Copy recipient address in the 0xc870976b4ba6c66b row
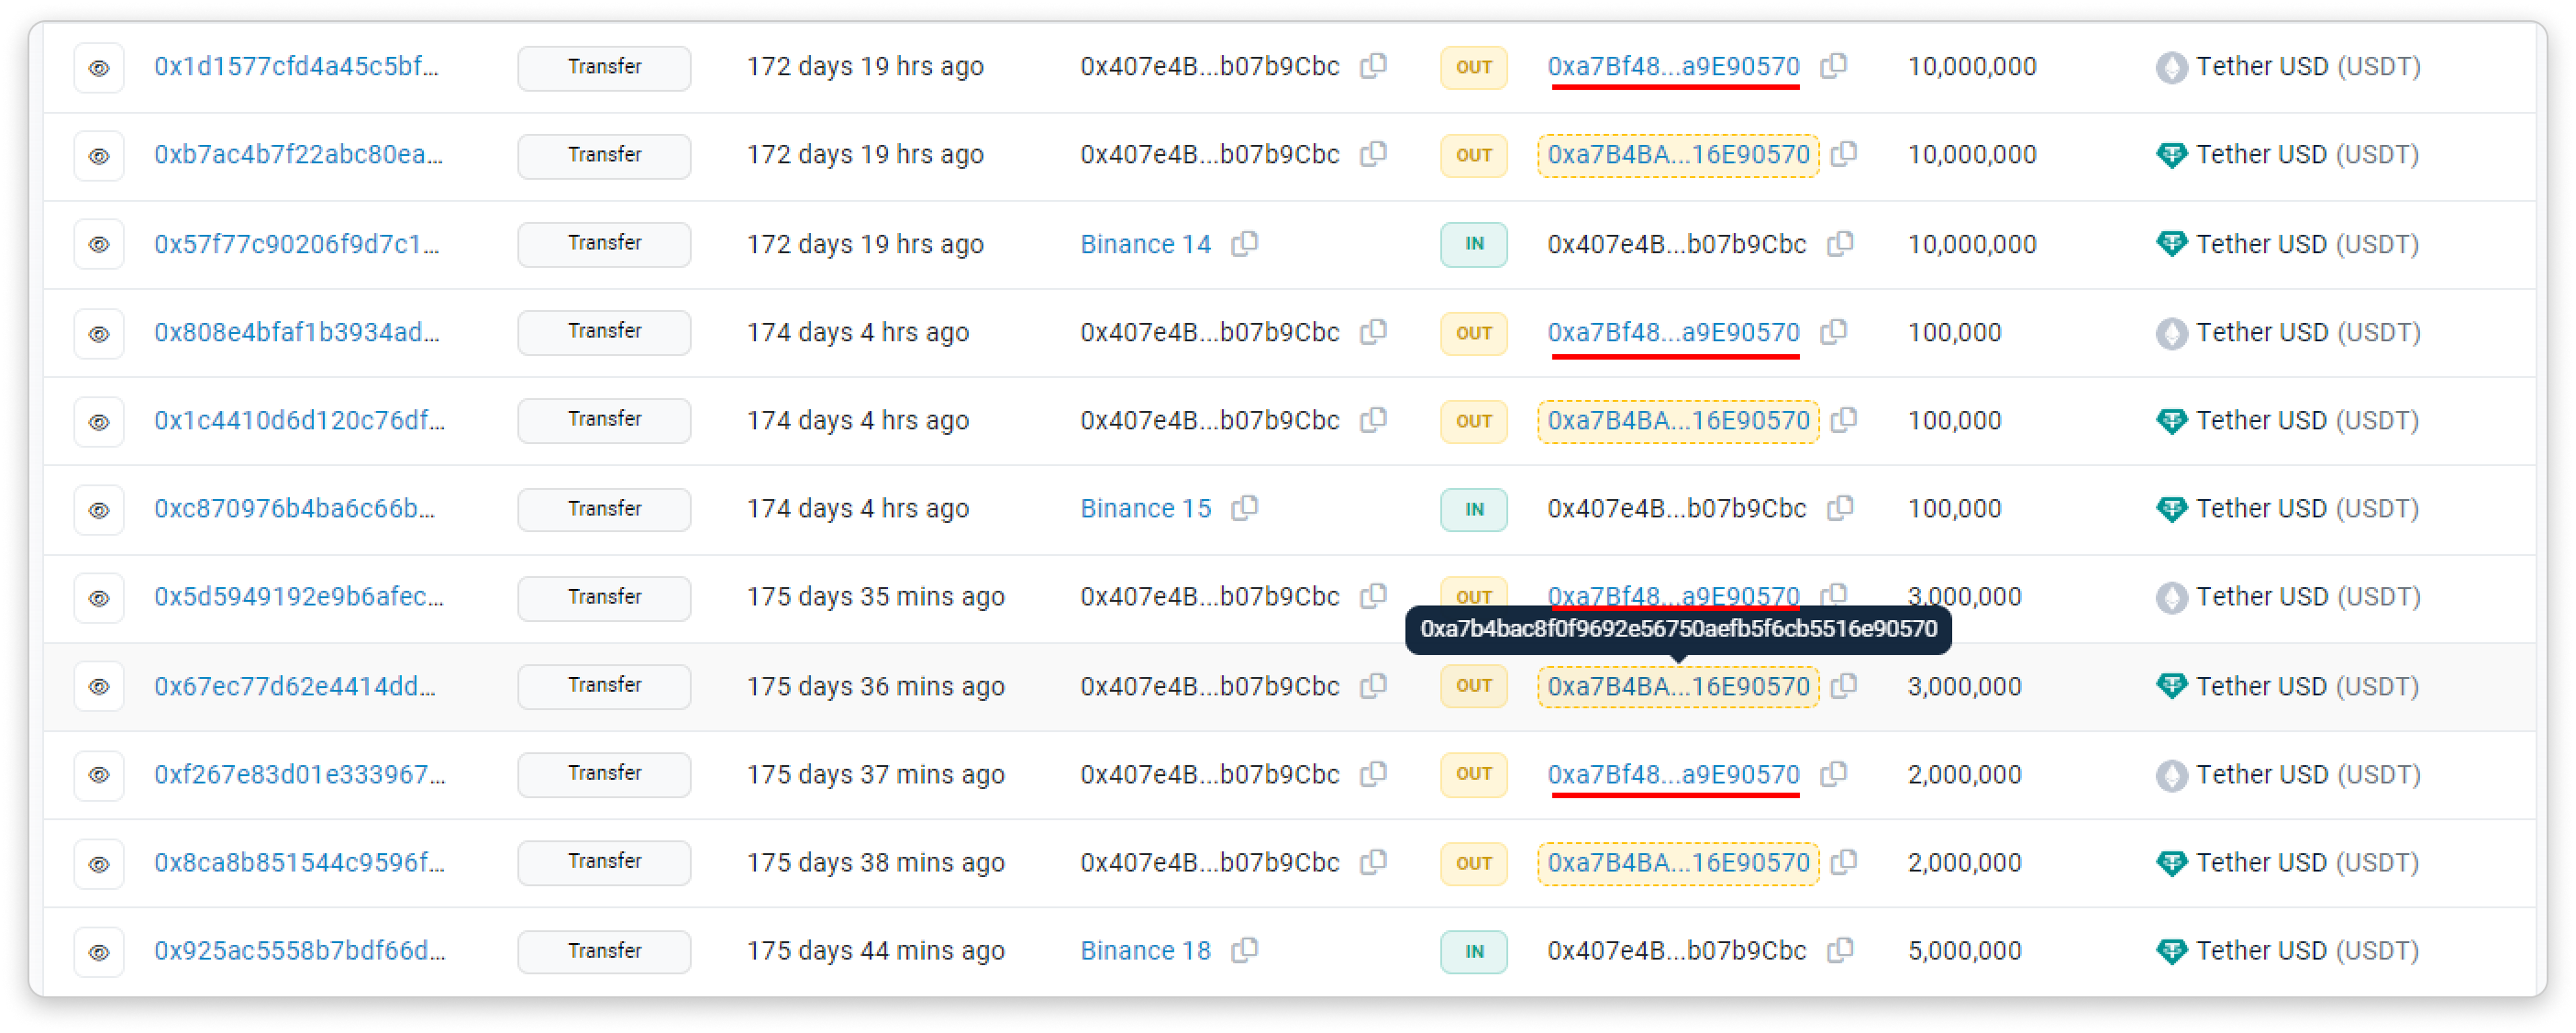Screen dimensions: 2576x1033 [x=1841, y=508]
